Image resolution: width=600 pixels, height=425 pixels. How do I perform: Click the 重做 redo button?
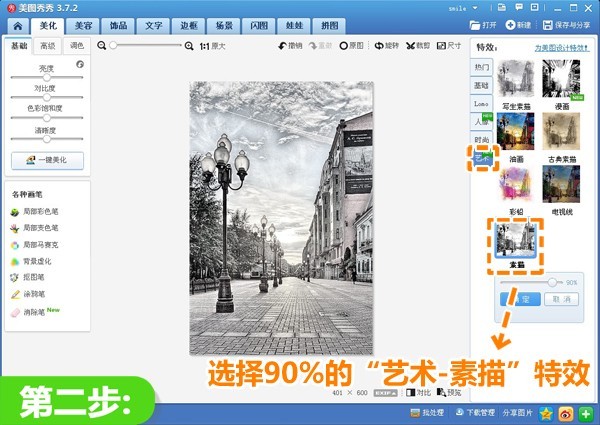click(x=321, y=46)
